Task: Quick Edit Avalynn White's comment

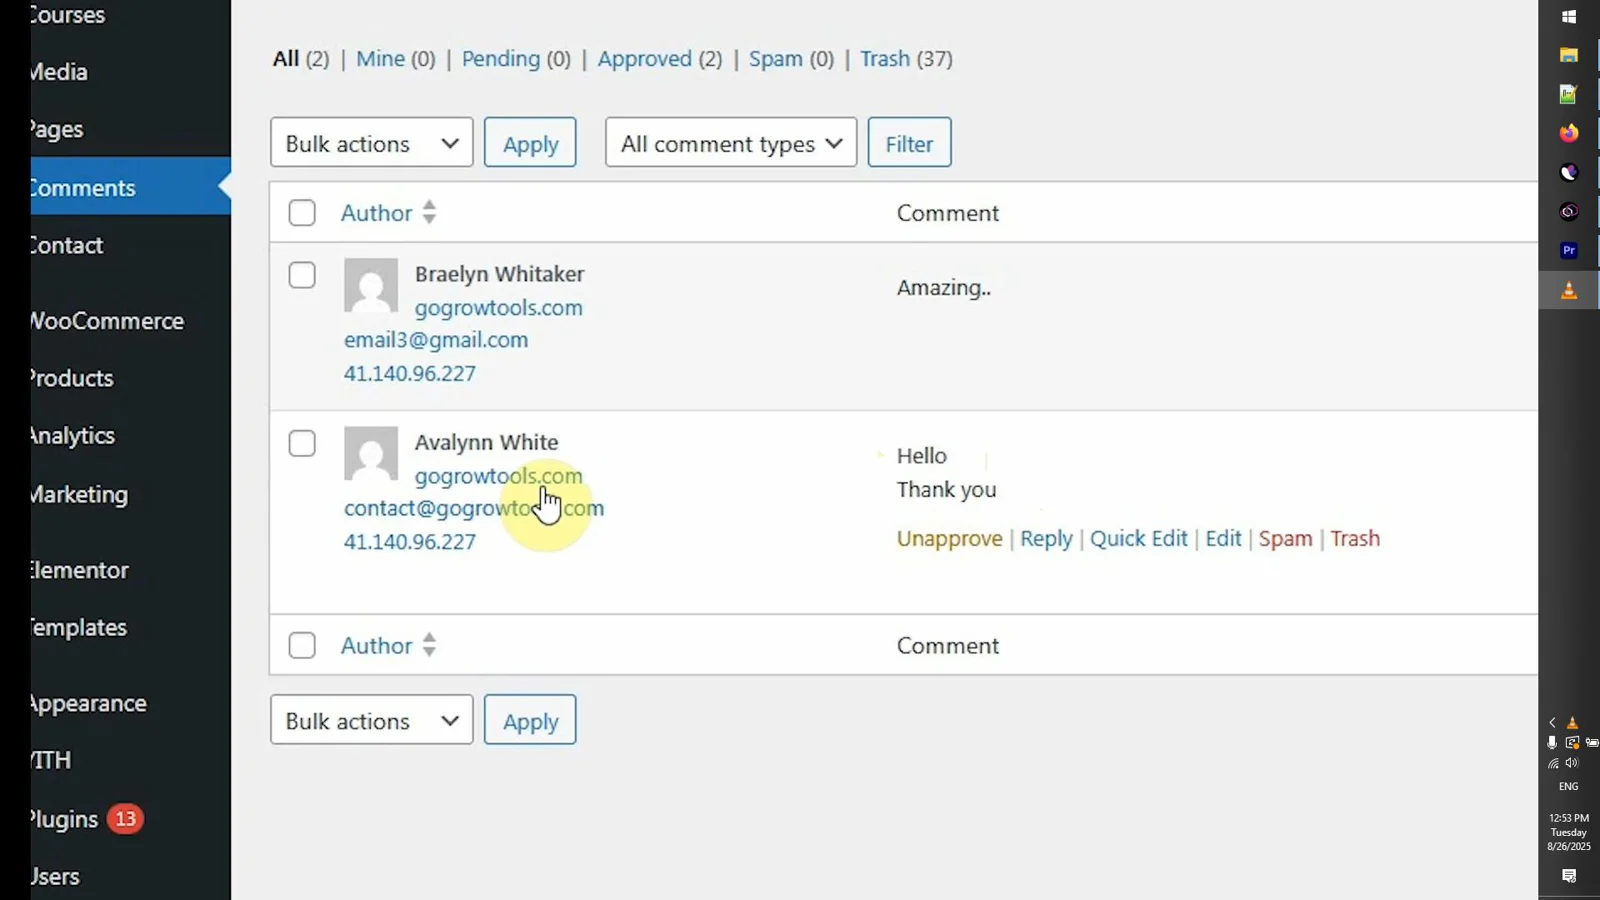Action: (x=1138, y=538)
